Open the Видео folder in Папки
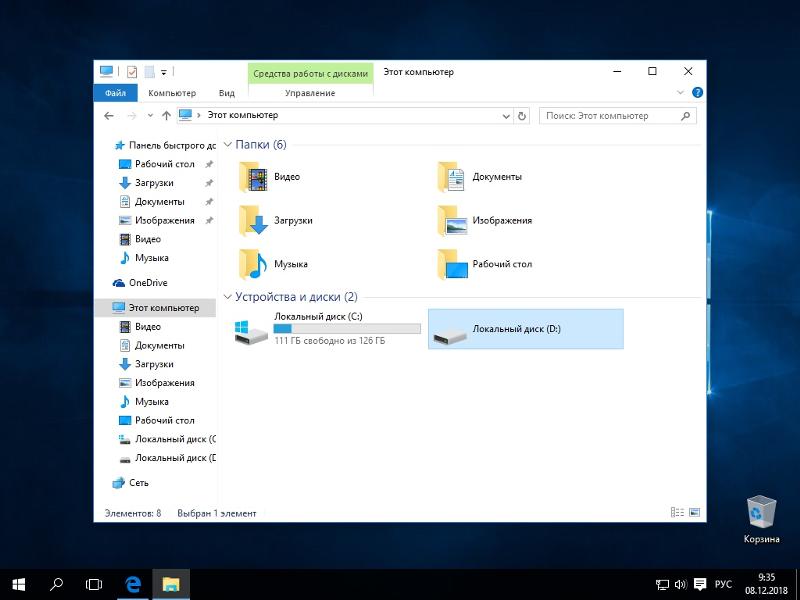Screen dimensions: 800x600 (x=270, y=177)
